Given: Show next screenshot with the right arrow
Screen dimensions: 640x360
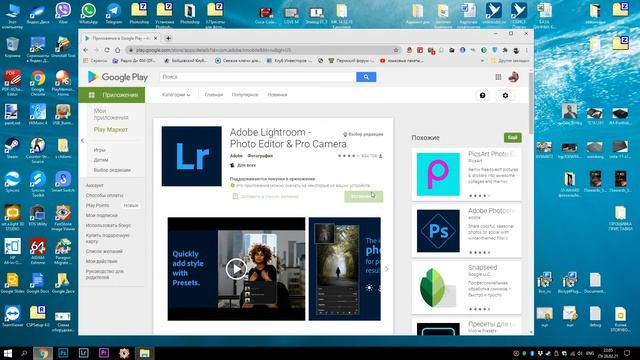Looking at the screenshot, I should 387,269.
